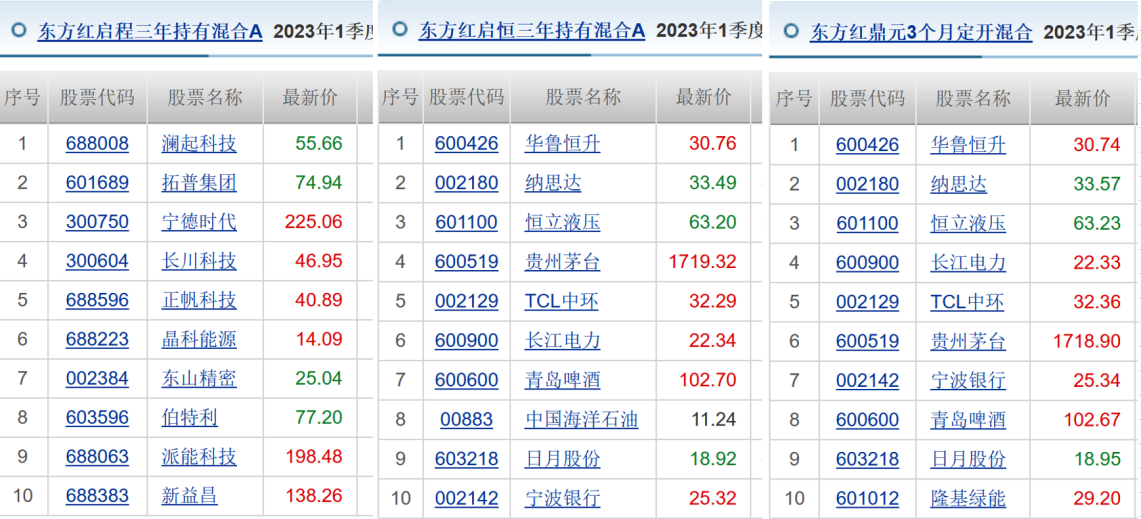This screenshot has height=519, width=1141.
Task: Open the 晶科能源 stock link
Action: click(199, 339)
